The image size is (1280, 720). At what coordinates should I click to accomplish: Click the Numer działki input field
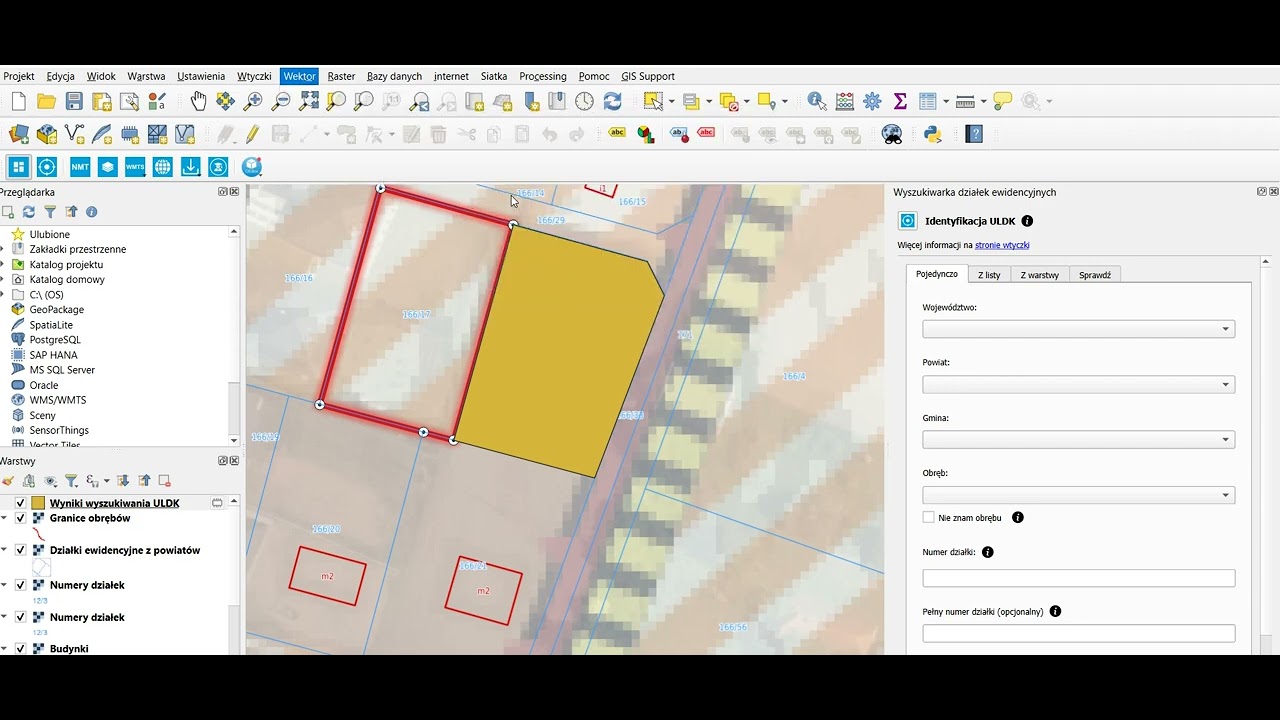1078,578
